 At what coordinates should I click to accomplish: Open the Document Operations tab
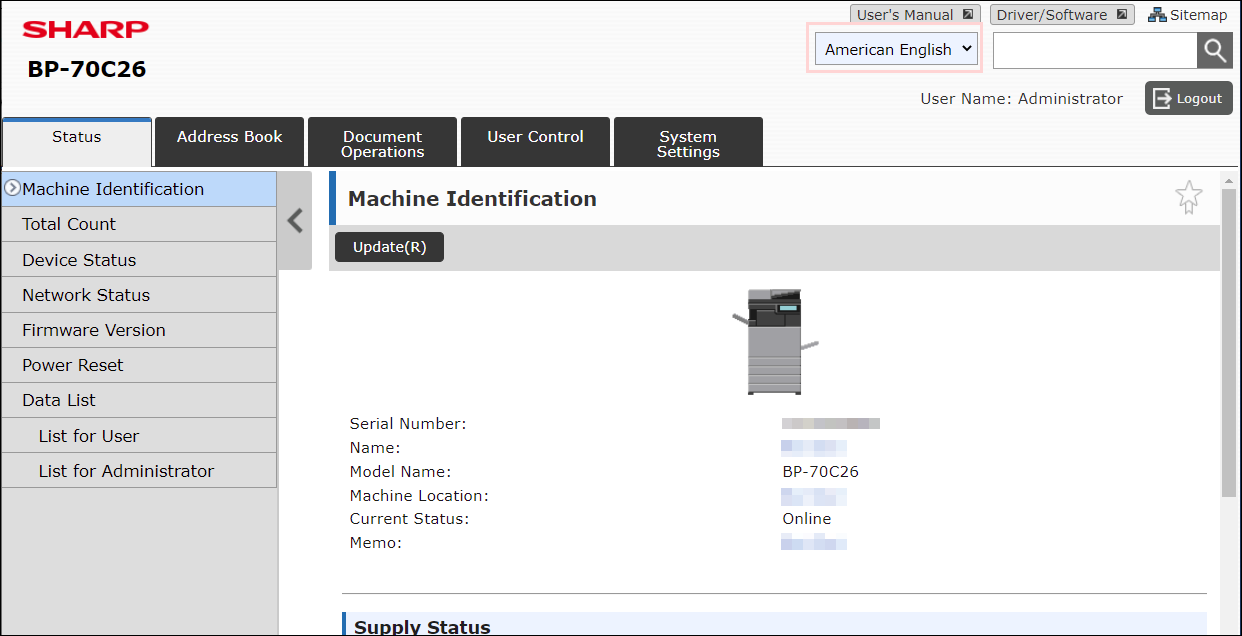(x=382, y=141)
